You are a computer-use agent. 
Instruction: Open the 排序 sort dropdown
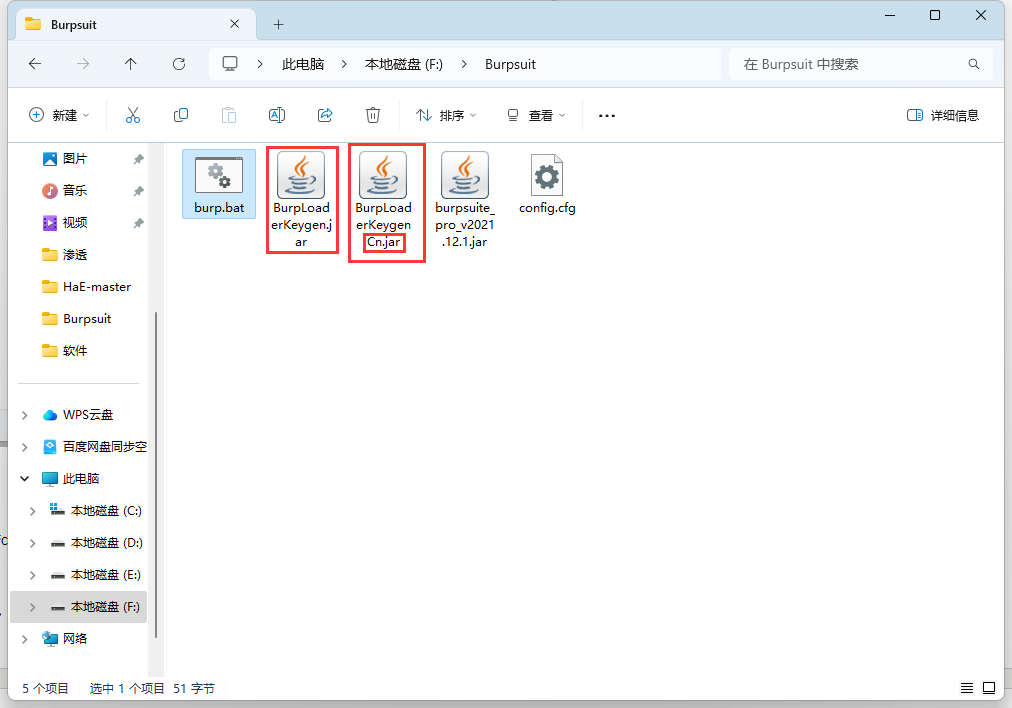click(x=447, y=116)
